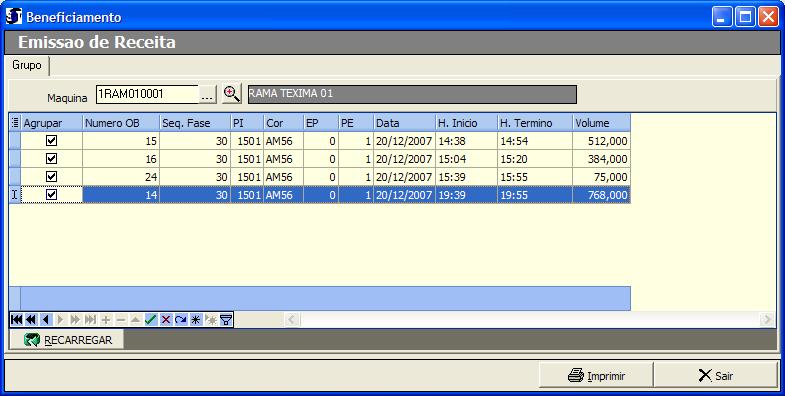Click the RECARREGAR button

point(67,340)
